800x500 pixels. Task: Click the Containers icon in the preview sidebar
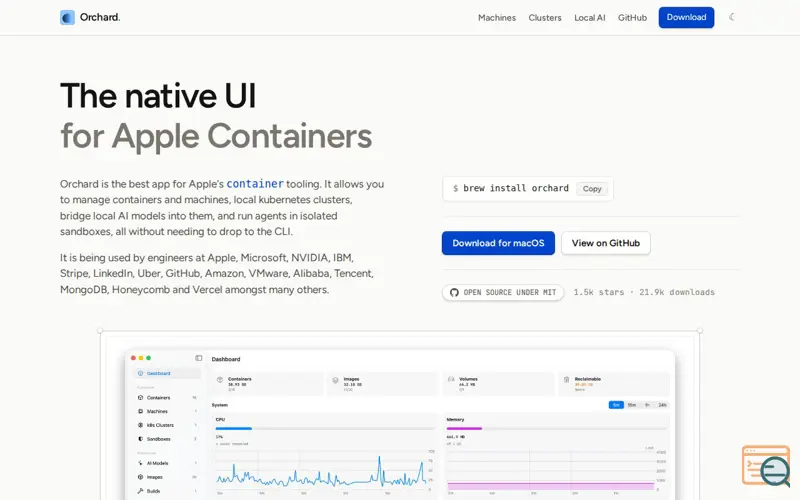[140, 397]
